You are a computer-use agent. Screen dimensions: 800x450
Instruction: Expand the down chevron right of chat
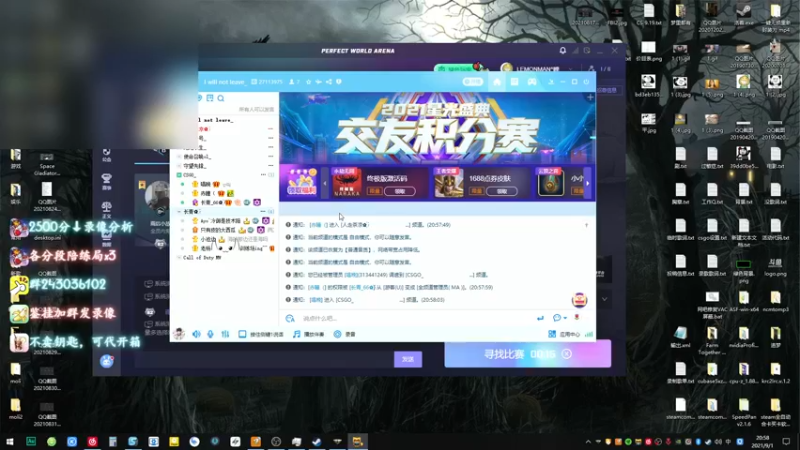(605, 299)
